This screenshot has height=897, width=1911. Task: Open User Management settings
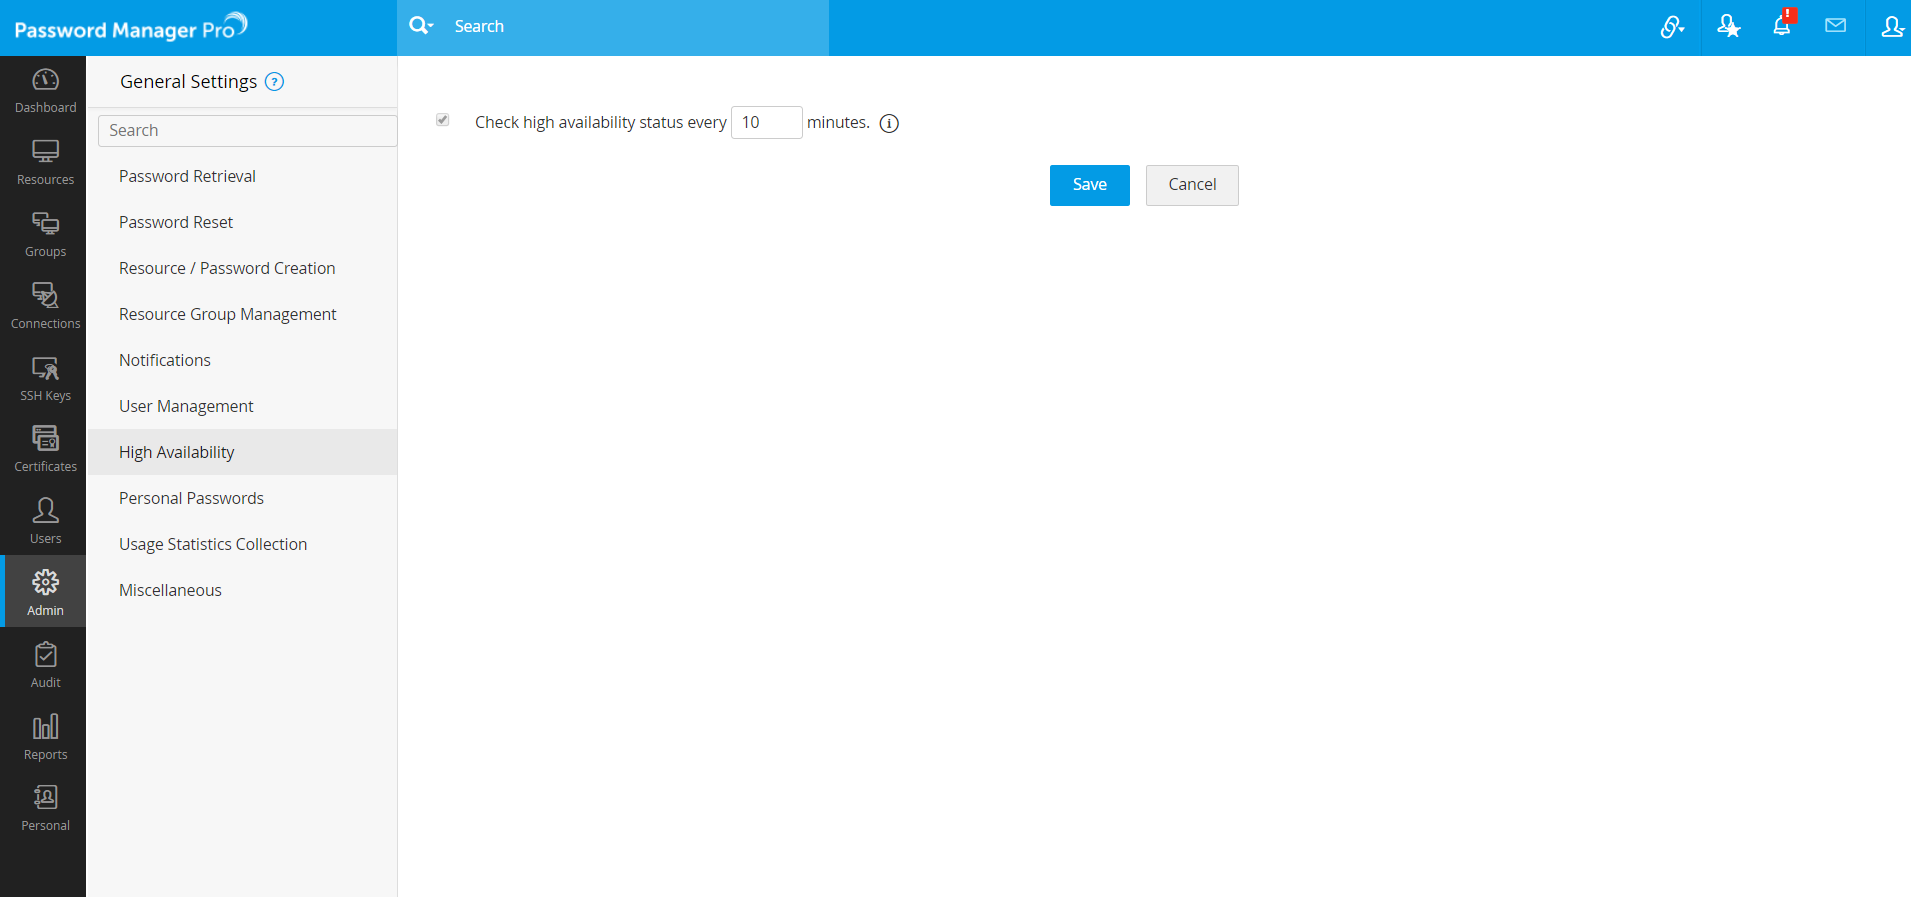coord(242,406)
